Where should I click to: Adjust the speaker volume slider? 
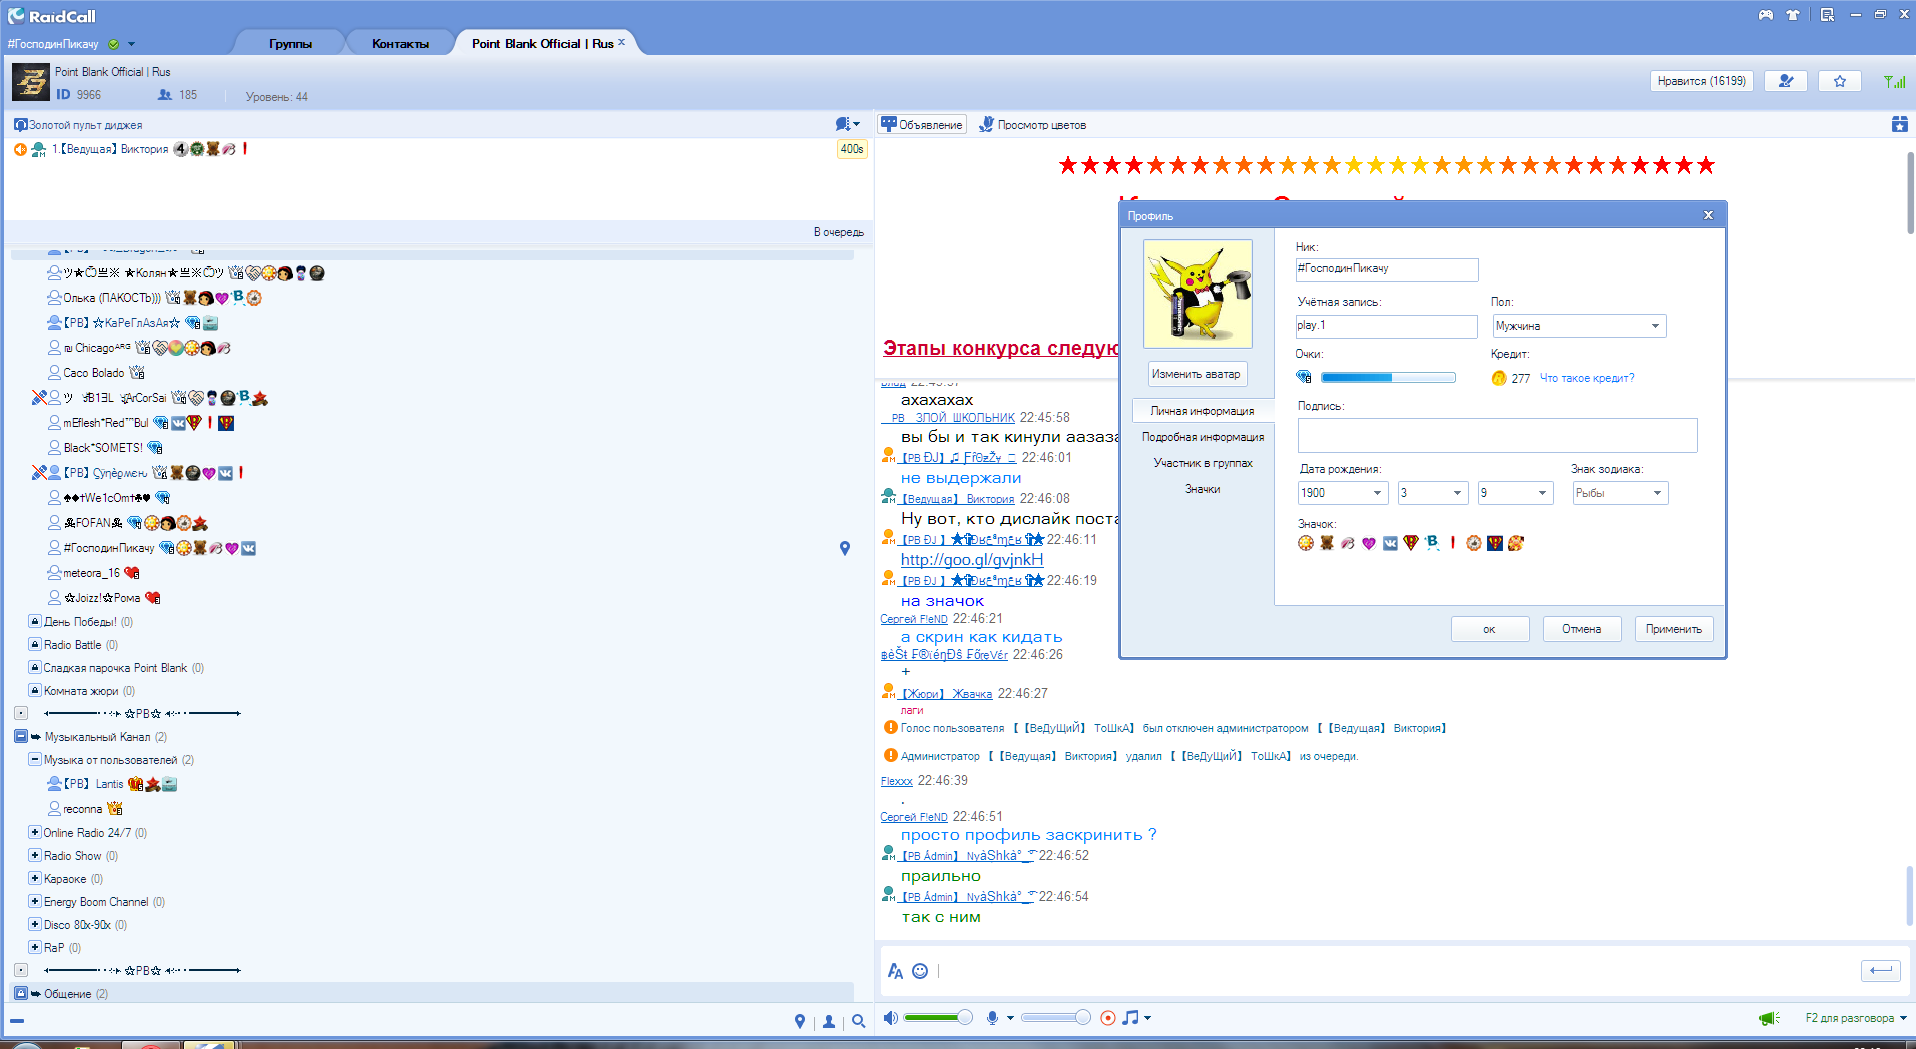click(938, 1018)
